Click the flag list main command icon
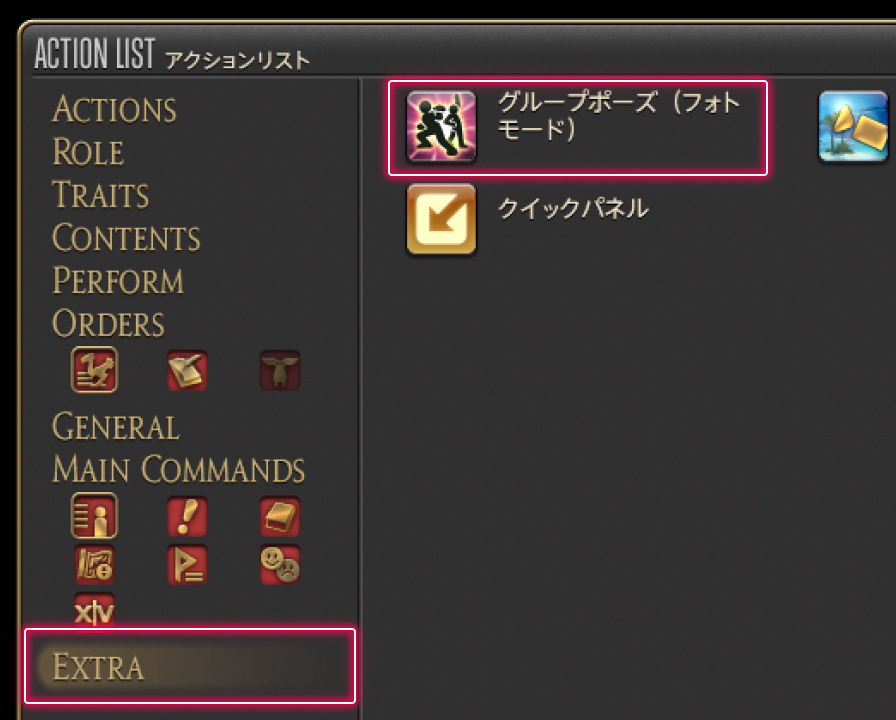Image resolution: width=896 pixels, height=720 pixels. coord(187,565)
